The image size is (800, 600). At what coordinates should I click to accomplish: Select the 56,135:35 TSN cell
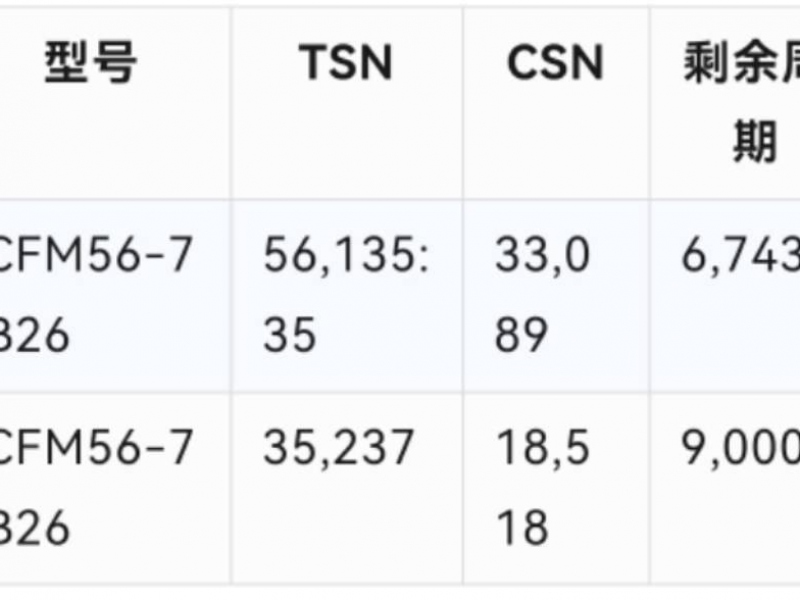click(347, 296)
